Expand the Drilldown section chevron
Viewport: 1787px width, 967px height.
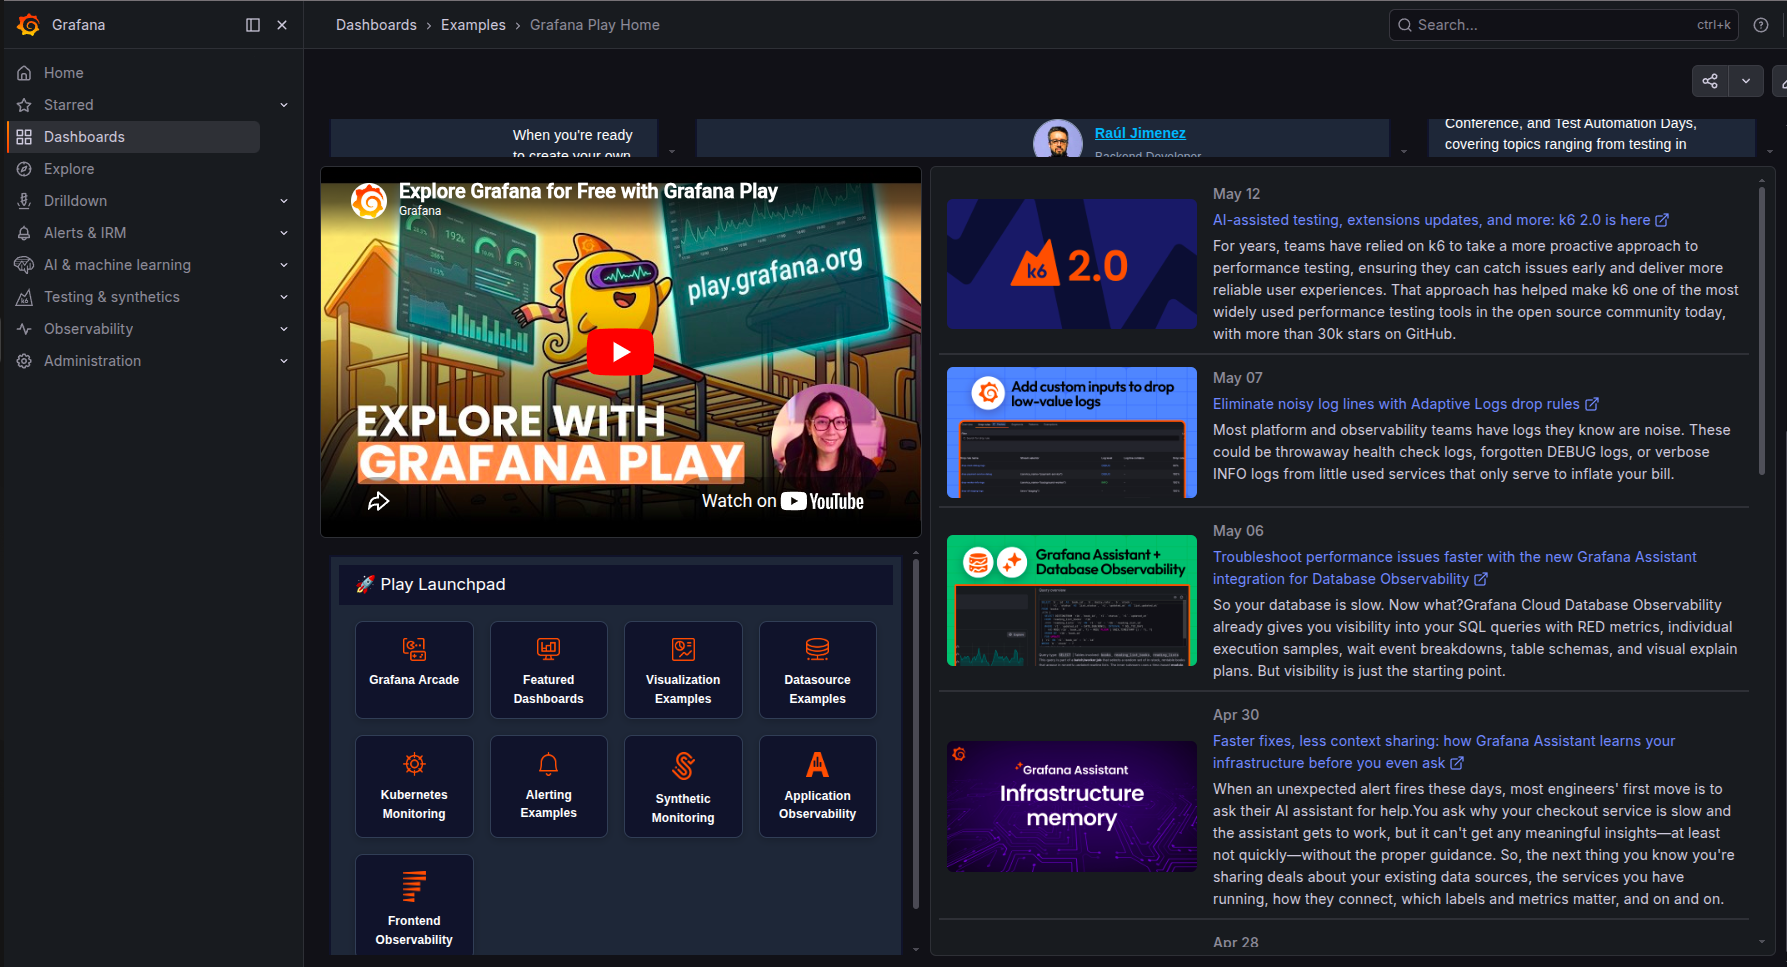284,201
